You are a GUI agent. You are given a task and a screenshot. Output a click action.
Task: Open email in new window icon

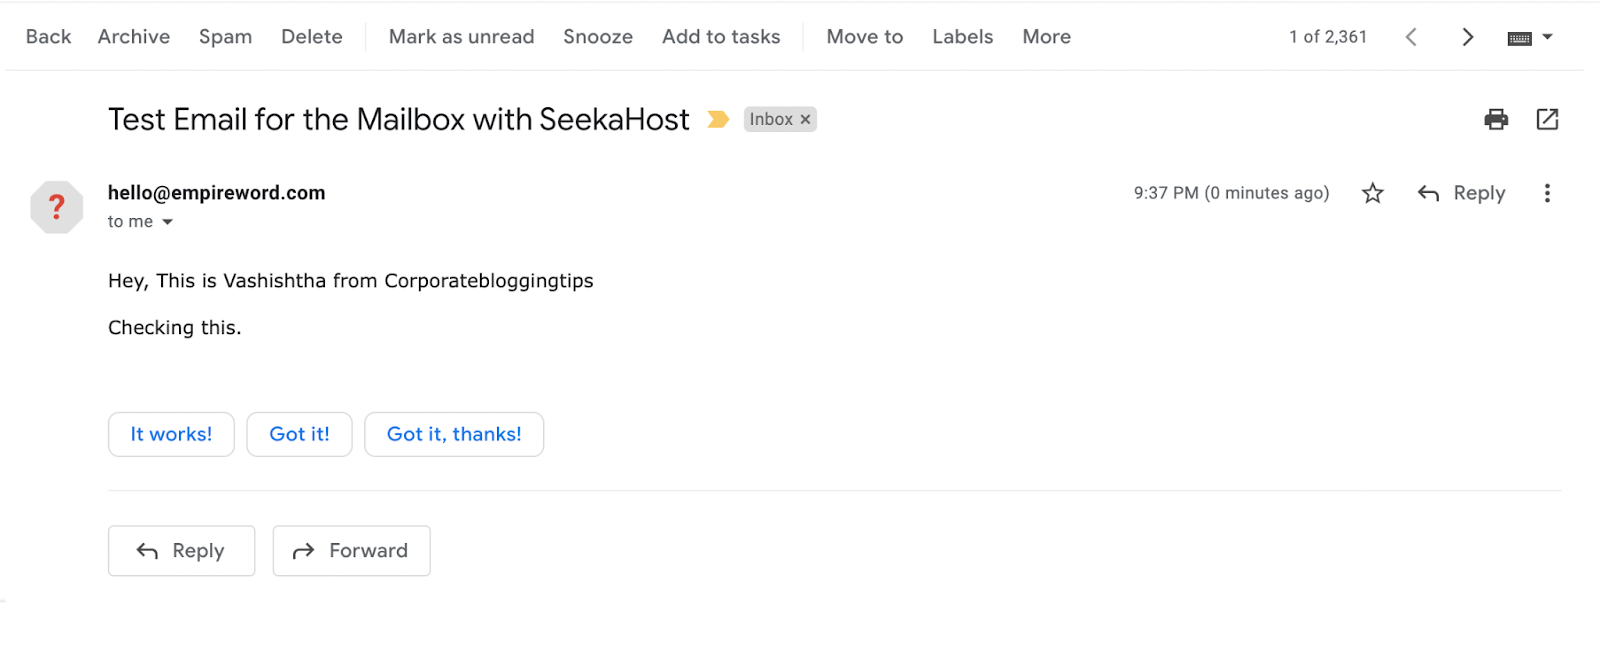(x=1547, y=120)
